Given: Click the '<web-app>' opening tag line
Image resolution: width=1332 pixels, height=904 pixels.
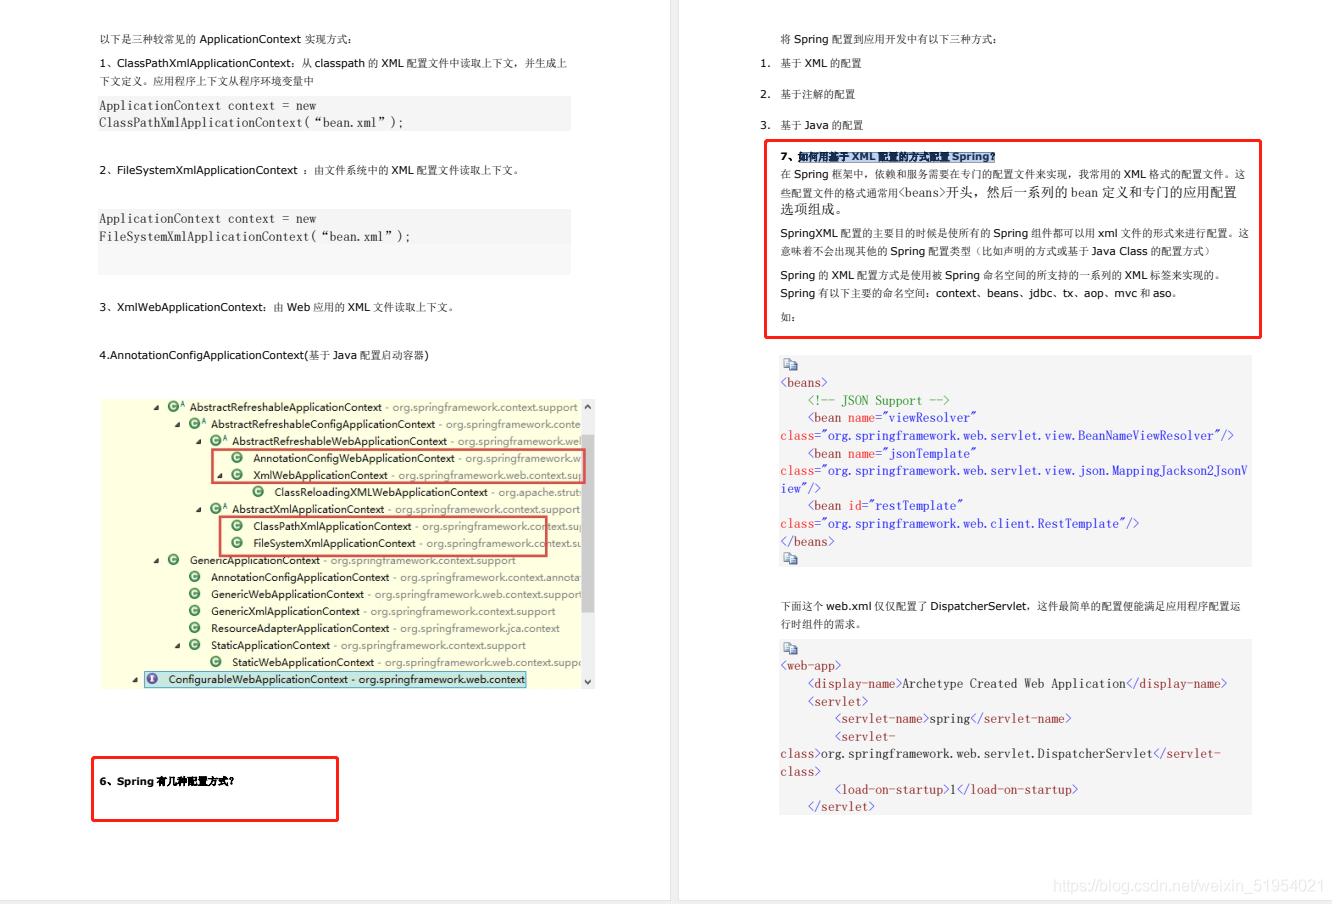Looking at the screenshot, I should tap(811, 666).
